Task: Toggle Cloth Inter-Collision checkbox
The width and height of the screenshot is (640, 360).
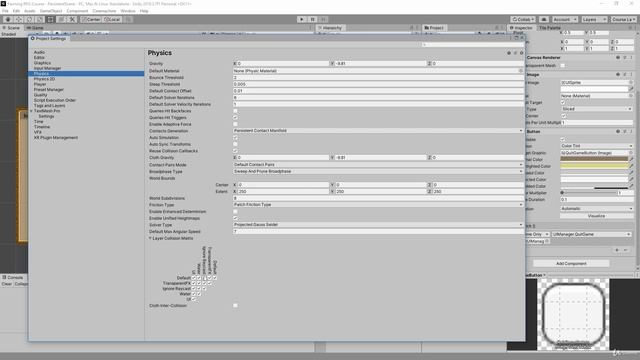Action: tap(235, 305)
